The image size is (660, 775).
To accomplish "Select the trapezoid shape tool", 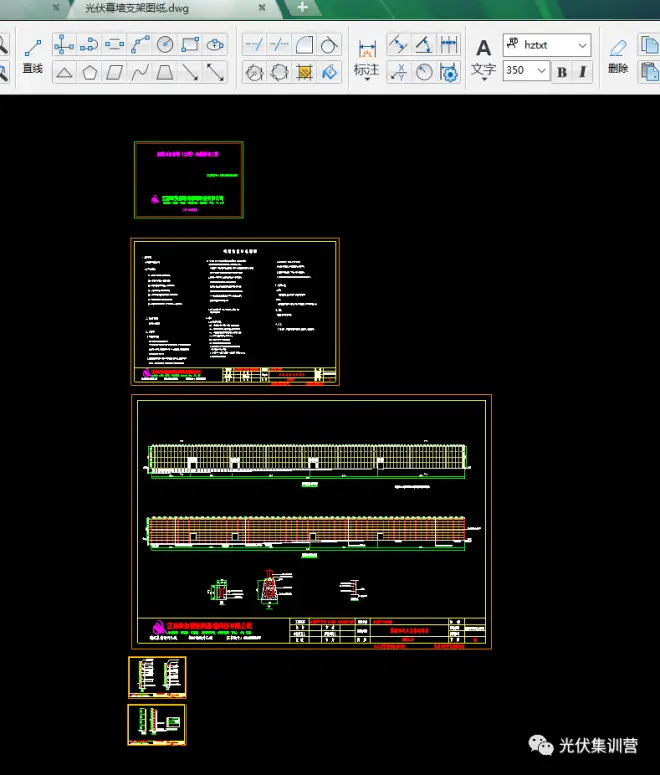I will [x=165, y=73].
